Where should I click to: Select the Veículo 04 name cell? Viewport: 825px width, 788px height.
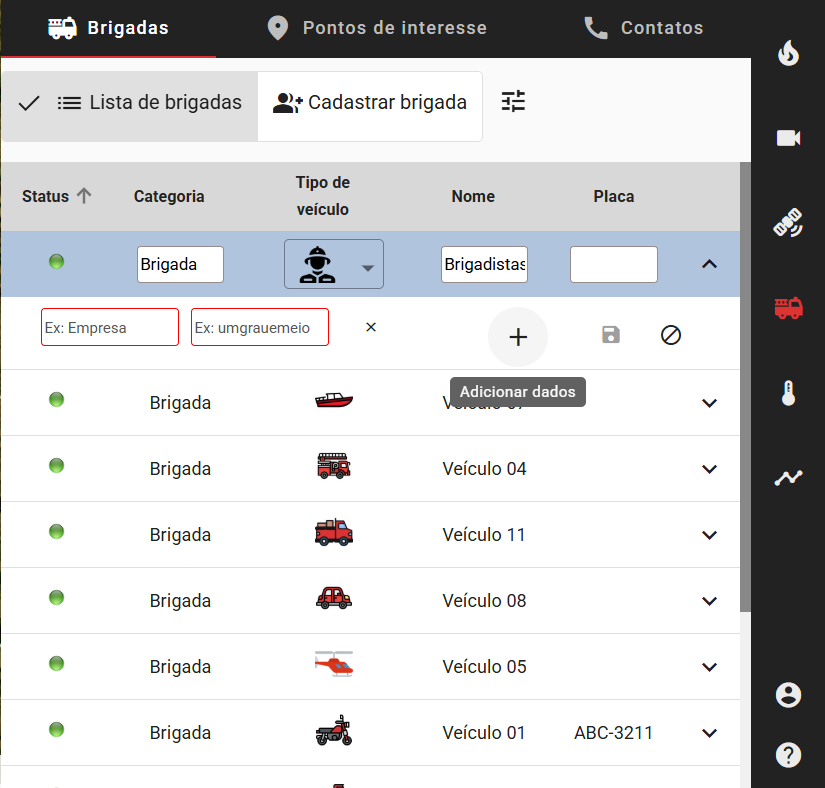[x=484, y=469]
